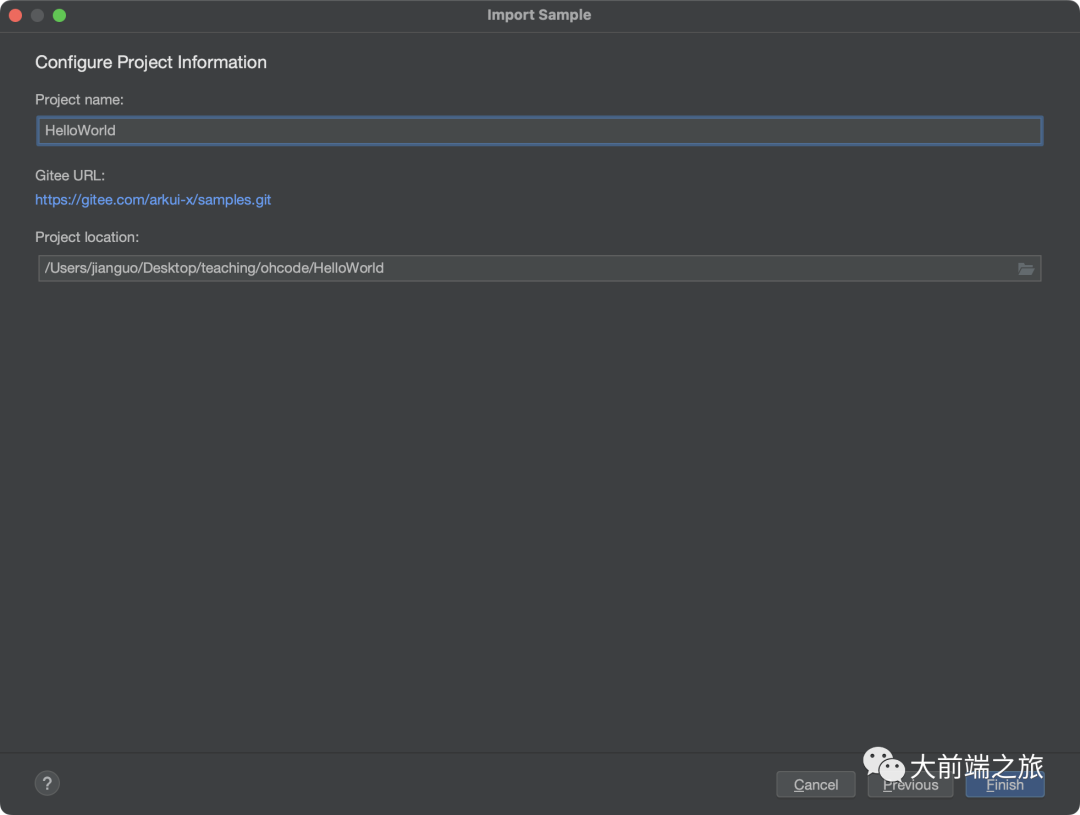
Task: Click Finish to import the sample
Action: coord(1005,785)
